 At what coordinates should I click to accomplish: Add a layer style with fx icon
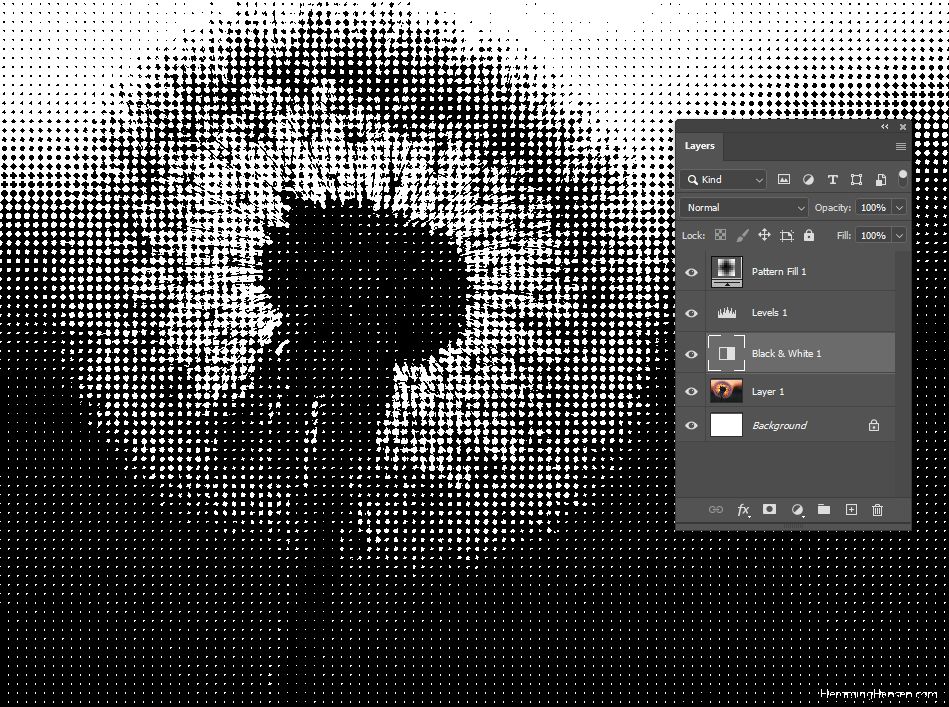pos(743,510)
